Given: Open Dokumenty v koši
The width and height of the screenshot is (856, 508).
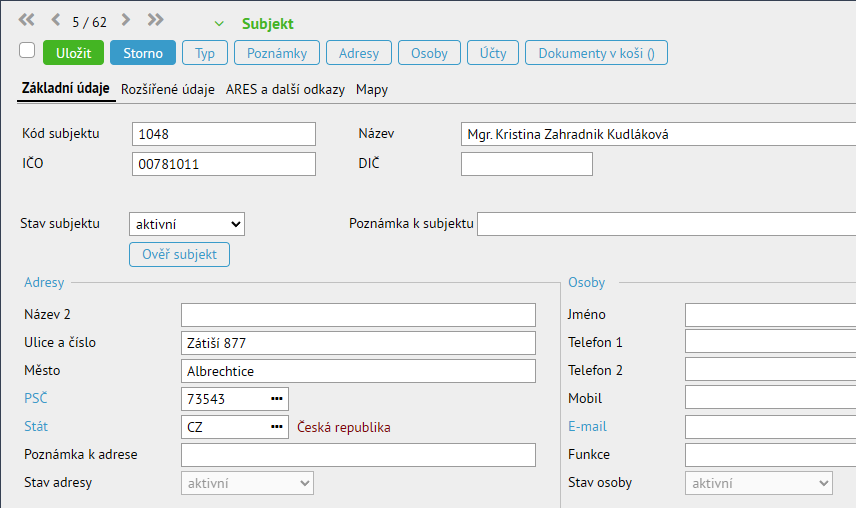Looking at the screenshot, I should click(596, 53).
